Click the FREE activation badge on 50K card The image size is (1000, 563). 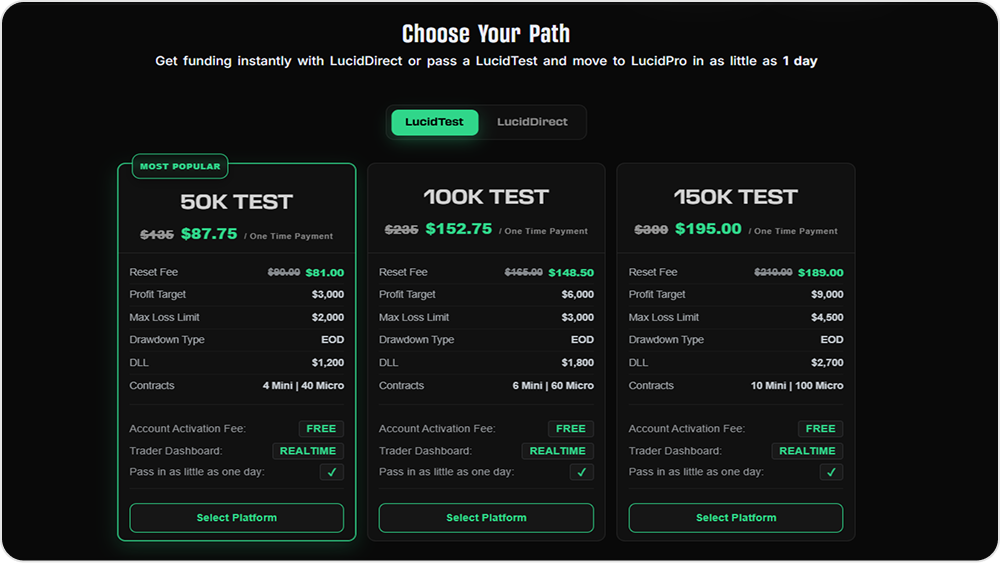click(321, 428)
